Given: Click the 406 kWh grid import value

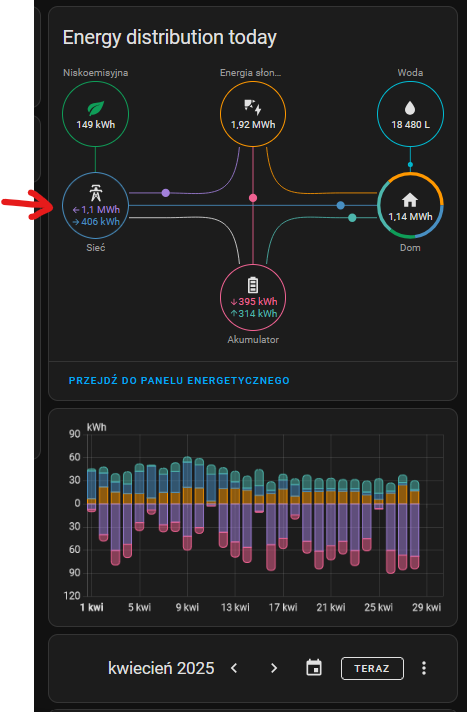Looking at the screenshot, I should tap(96, 222).
